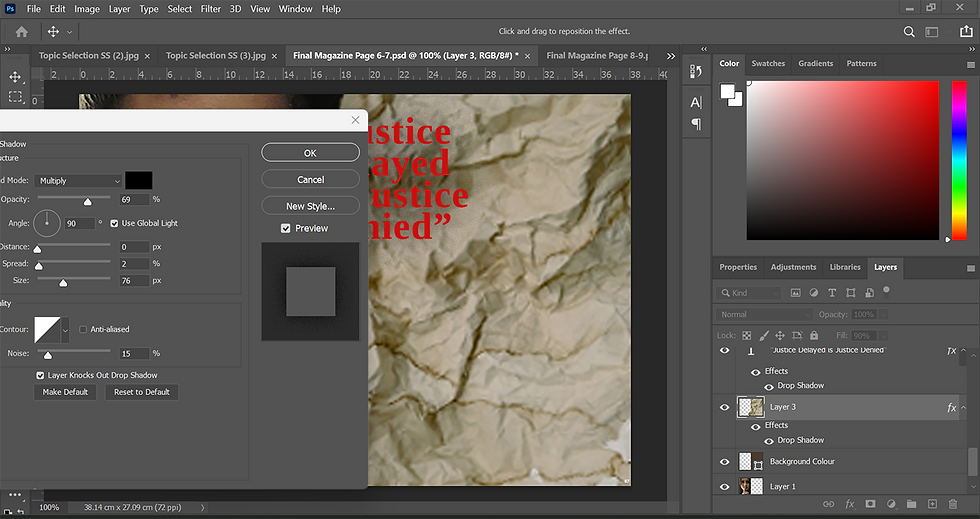Open the Paragraph panel icon

[697, 124]
